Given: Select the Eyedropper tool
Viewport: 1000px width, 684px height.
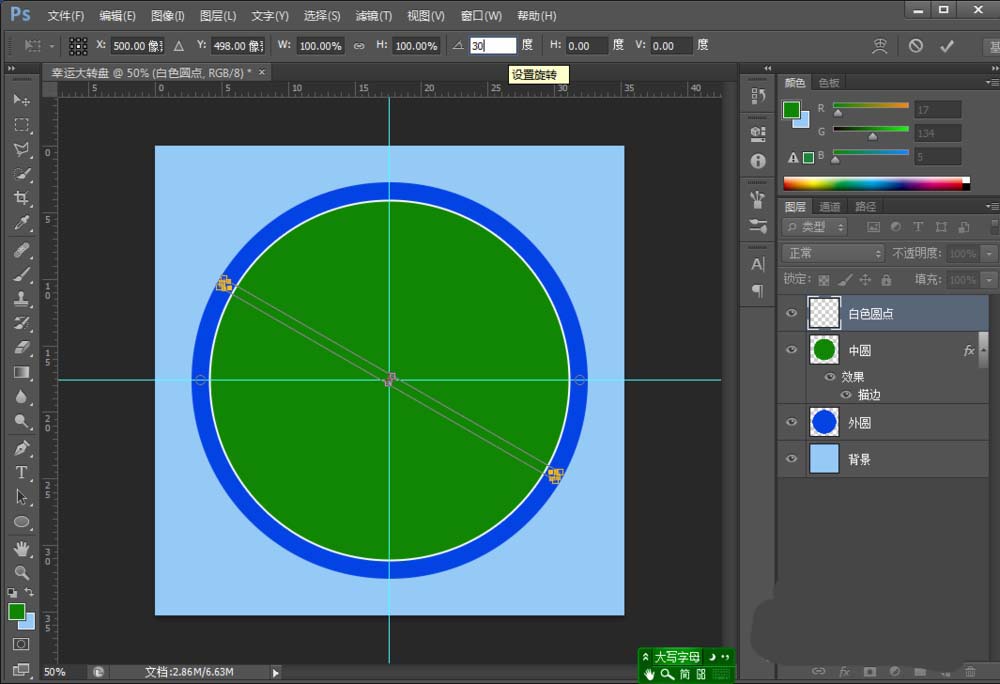Looking at the screenshot, I should click(x=21, y=222).
